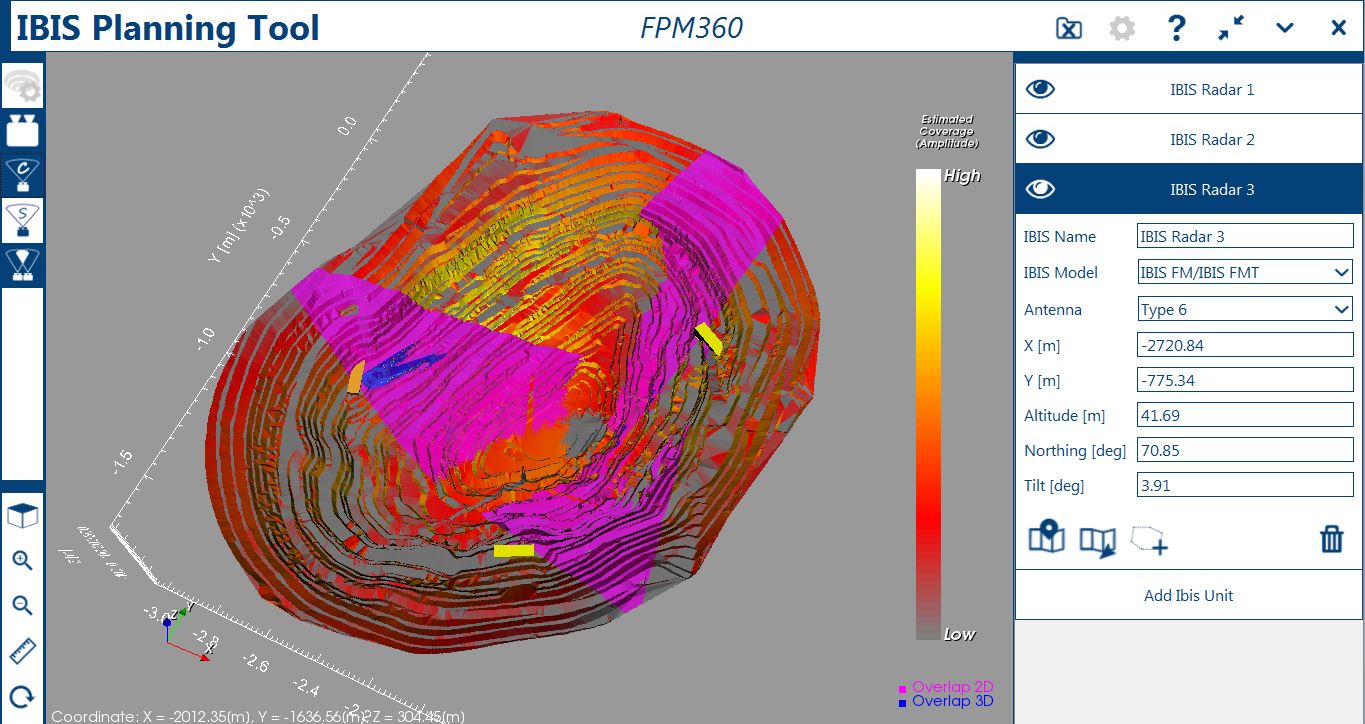Zoom in on the pit model
The image size is (1365, 724).
click(x=22, y=560)
